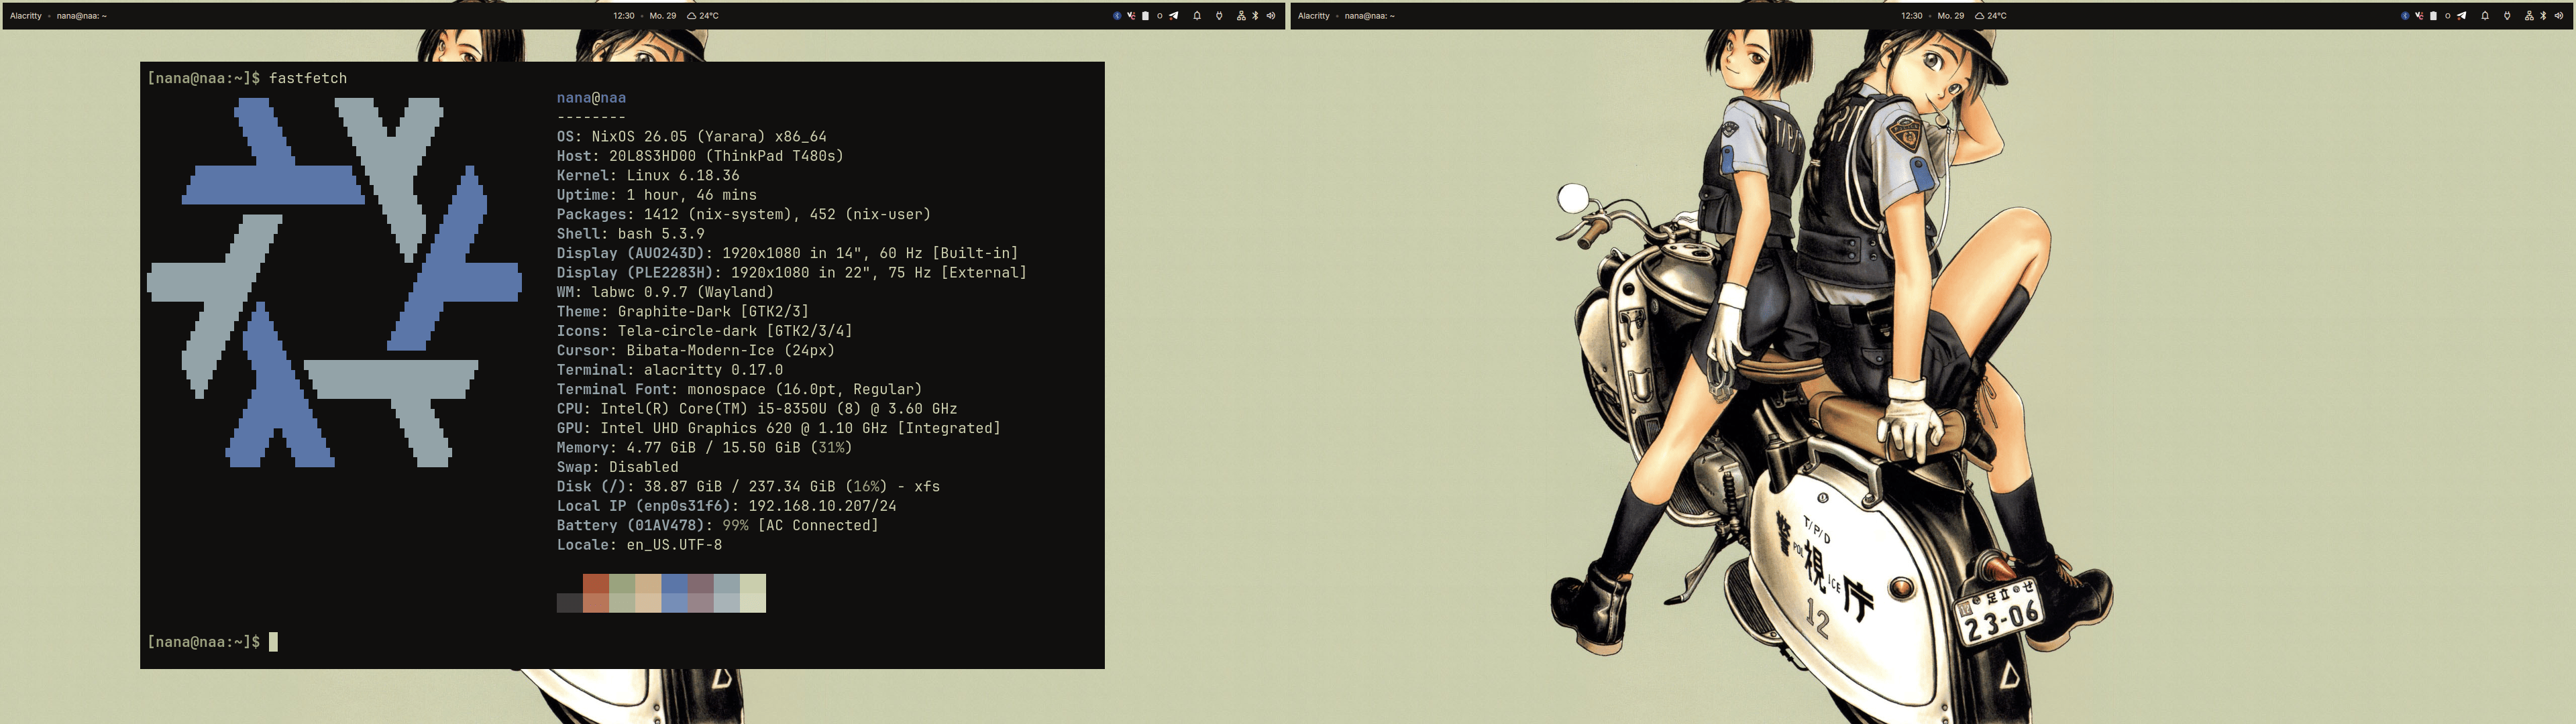
Task: Open the notification bell on the left monitor bar
Action: [1197, 16]
